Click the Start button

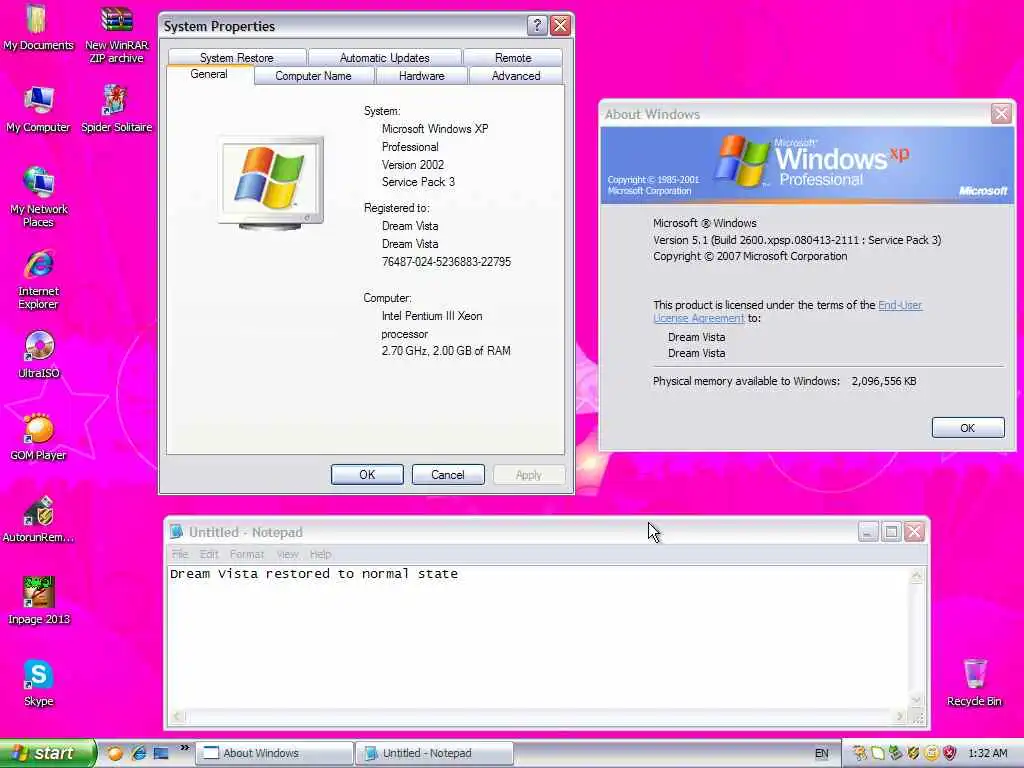tap(48, 753)
